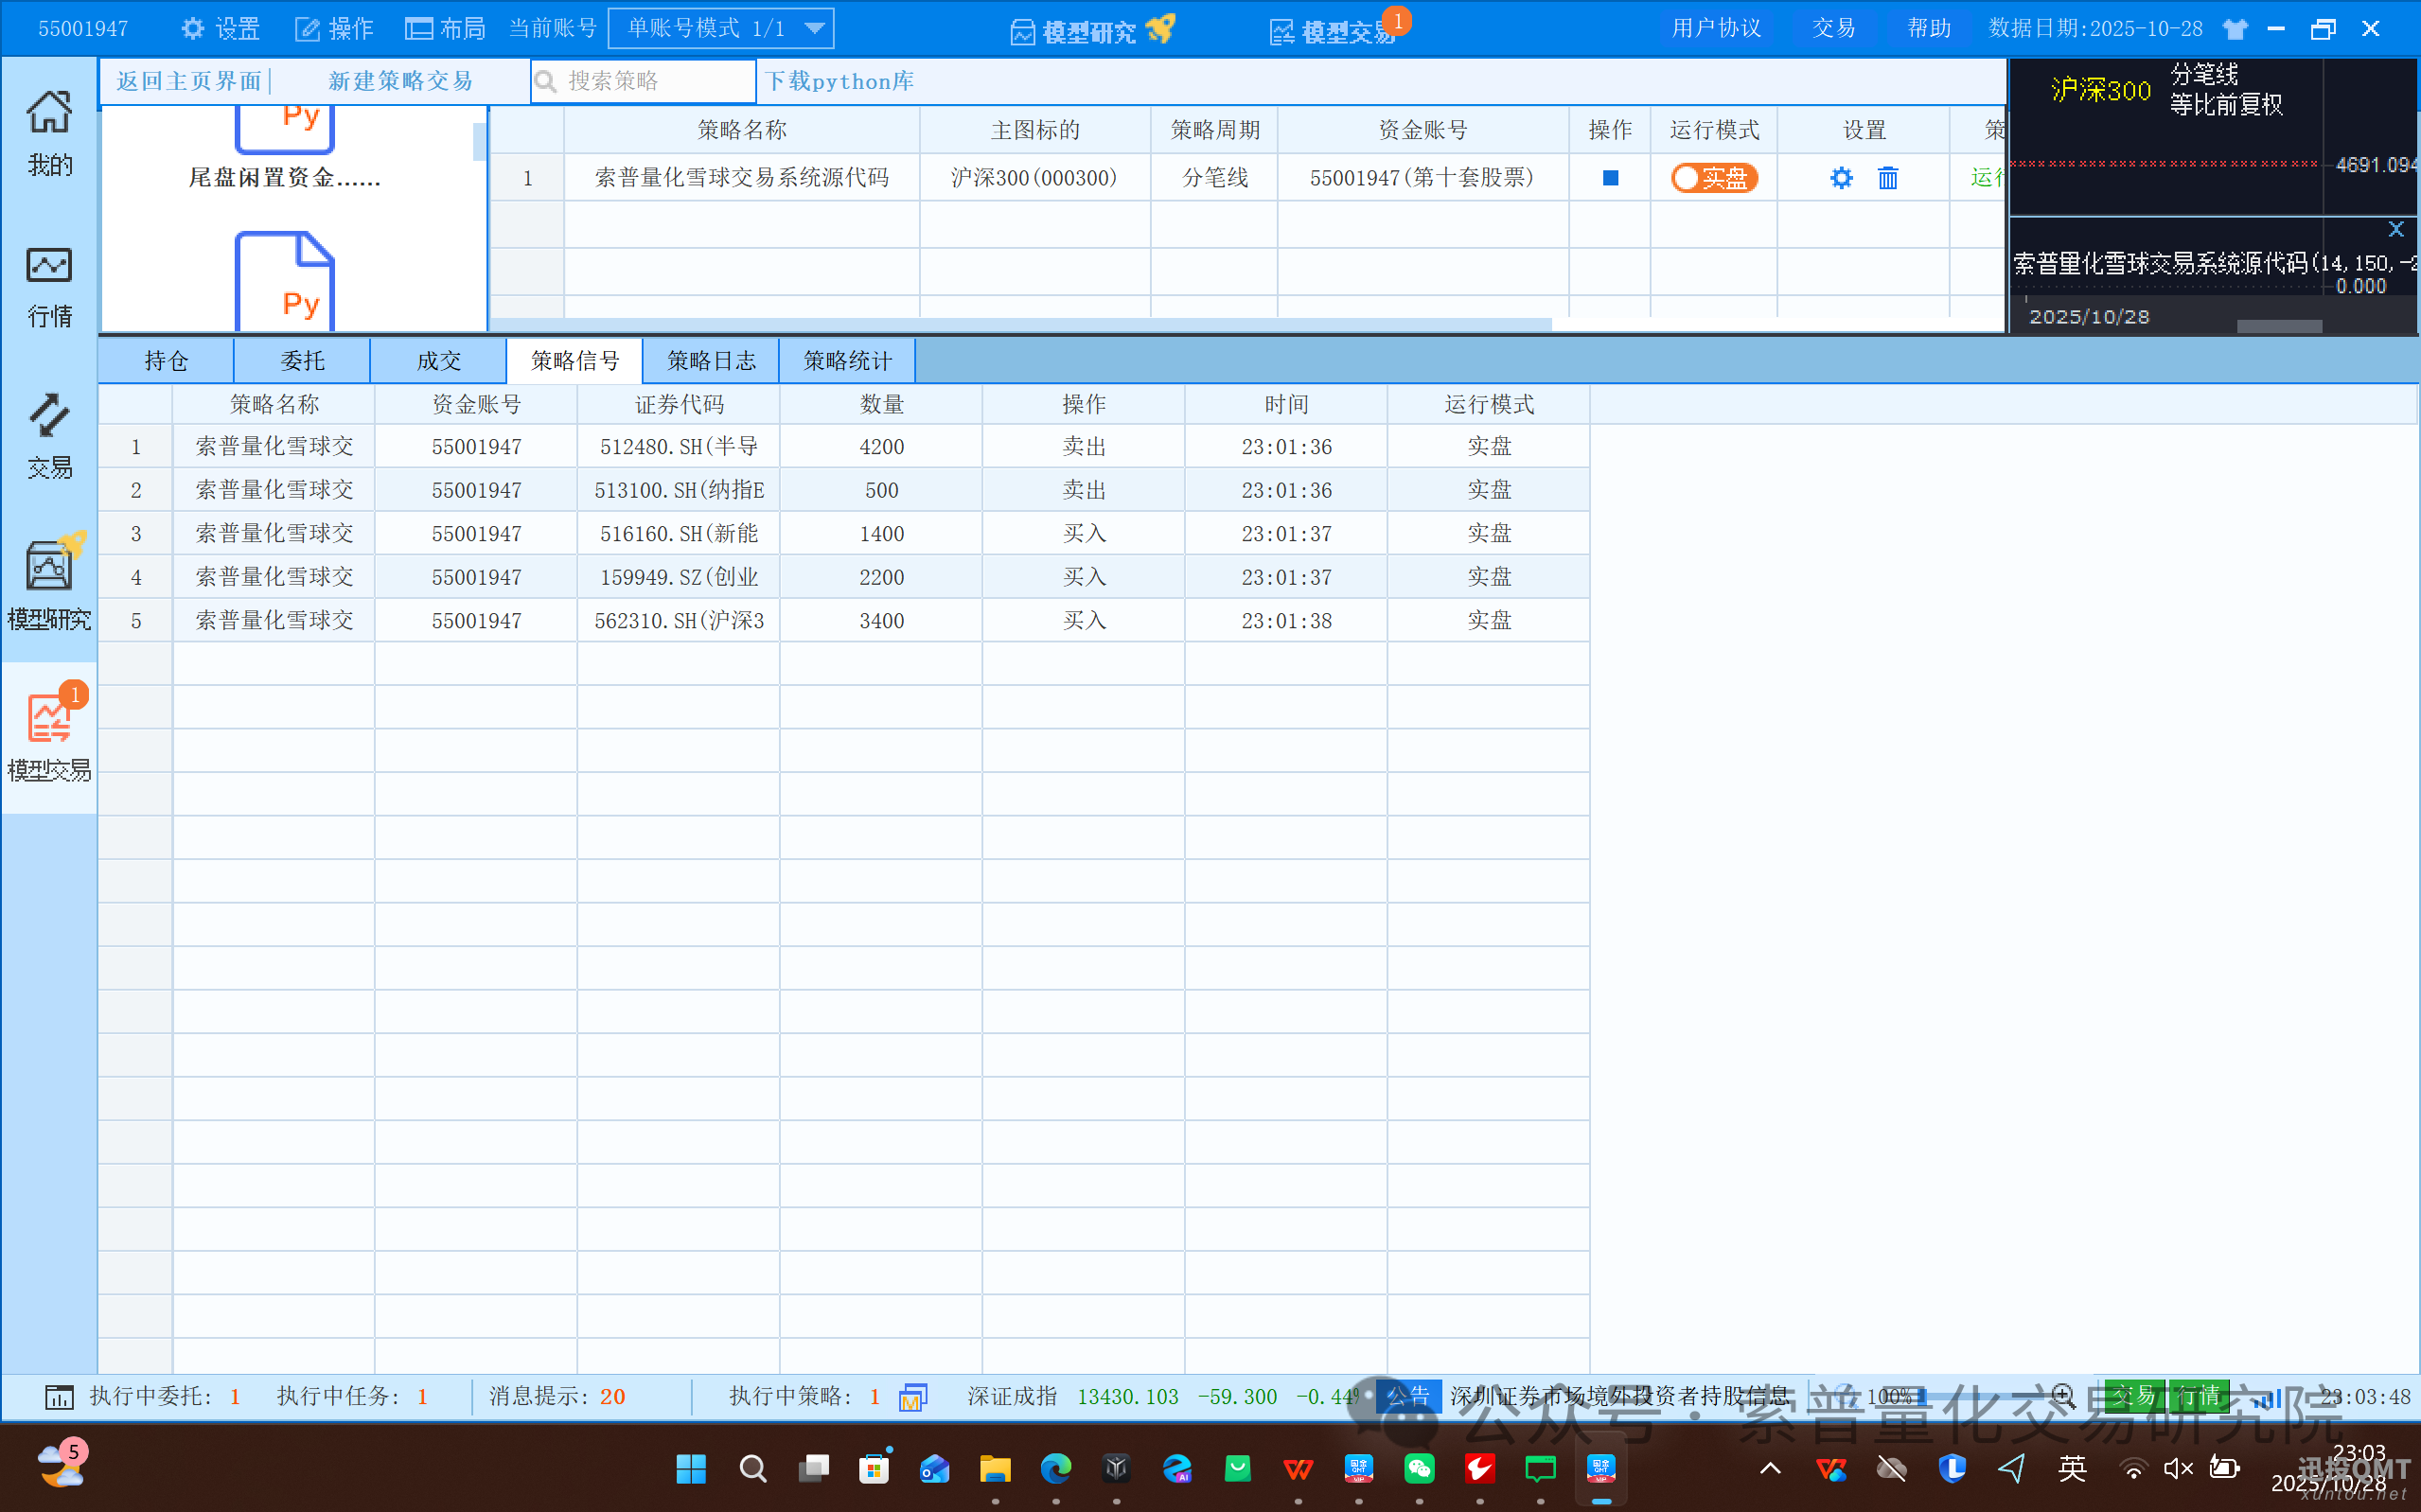Toggle the green 交易 indicator in status bar
The image size is (2421, 1512).
tap(2136, 1396)
